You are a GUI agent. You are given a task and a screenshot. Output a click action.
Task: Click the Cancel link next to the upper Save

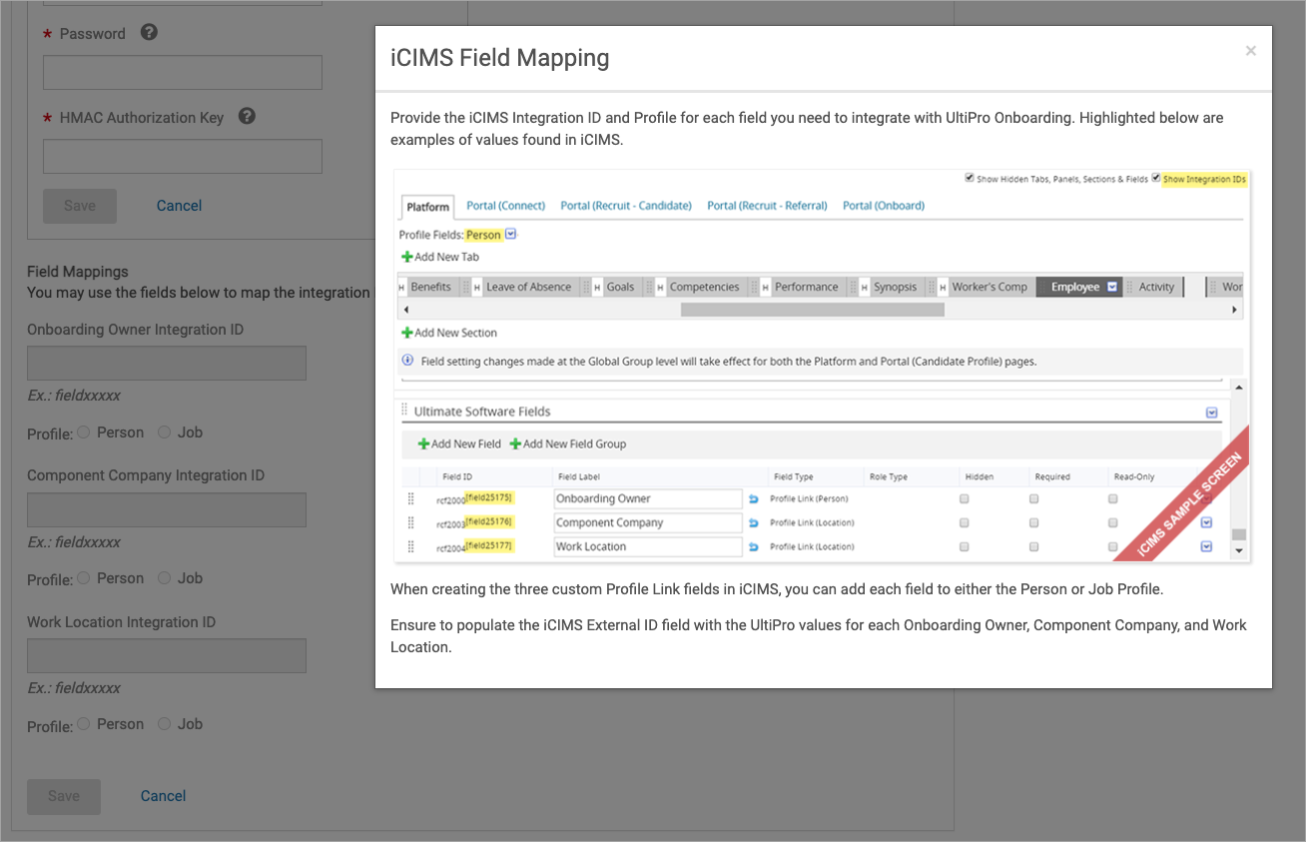(x=179, y=205)
